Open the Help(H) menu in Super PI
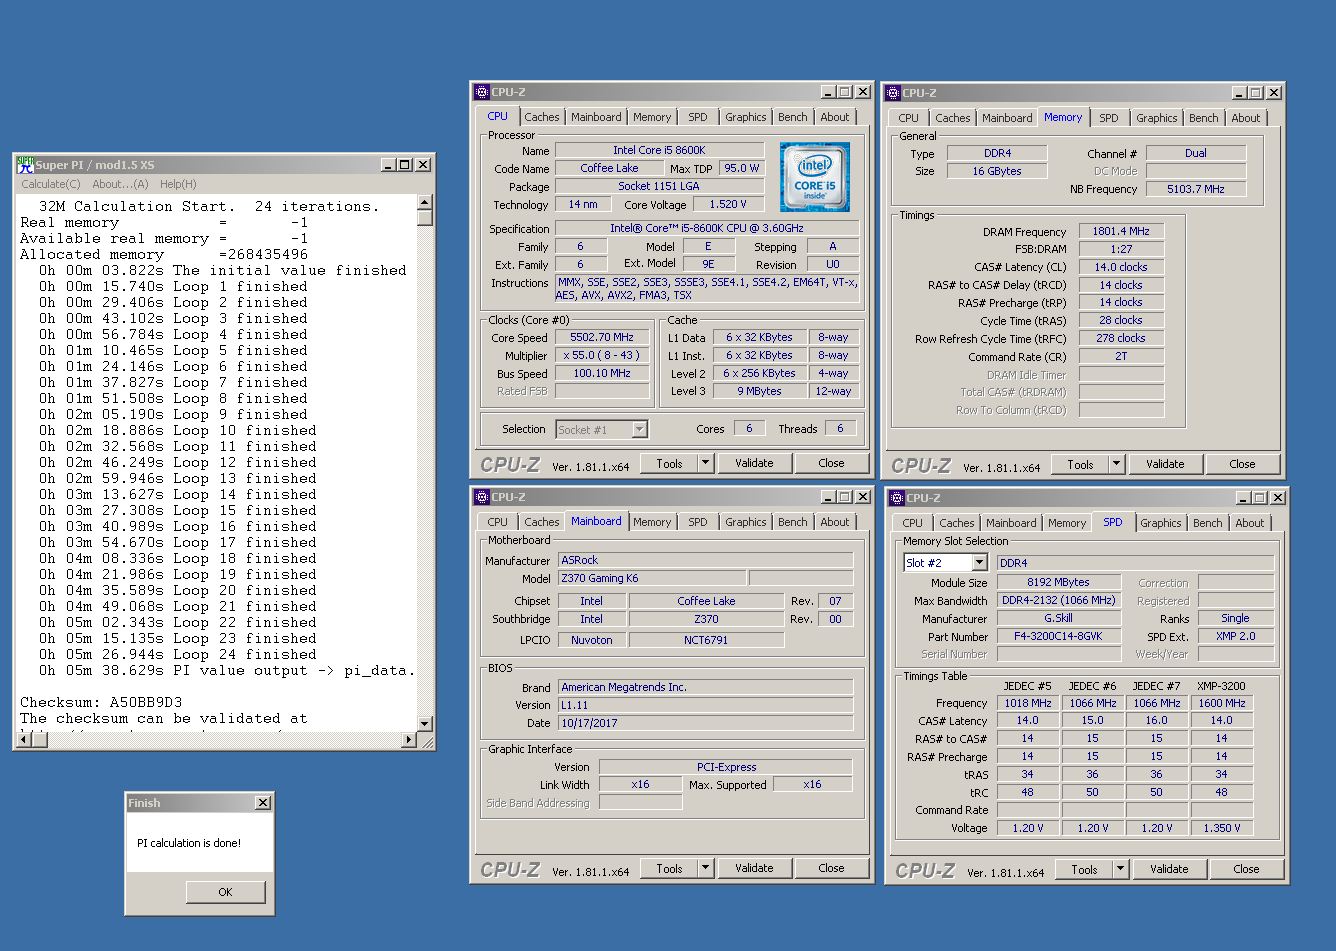This screenshot has height=951, width=1336. click(x=178, y=184)
